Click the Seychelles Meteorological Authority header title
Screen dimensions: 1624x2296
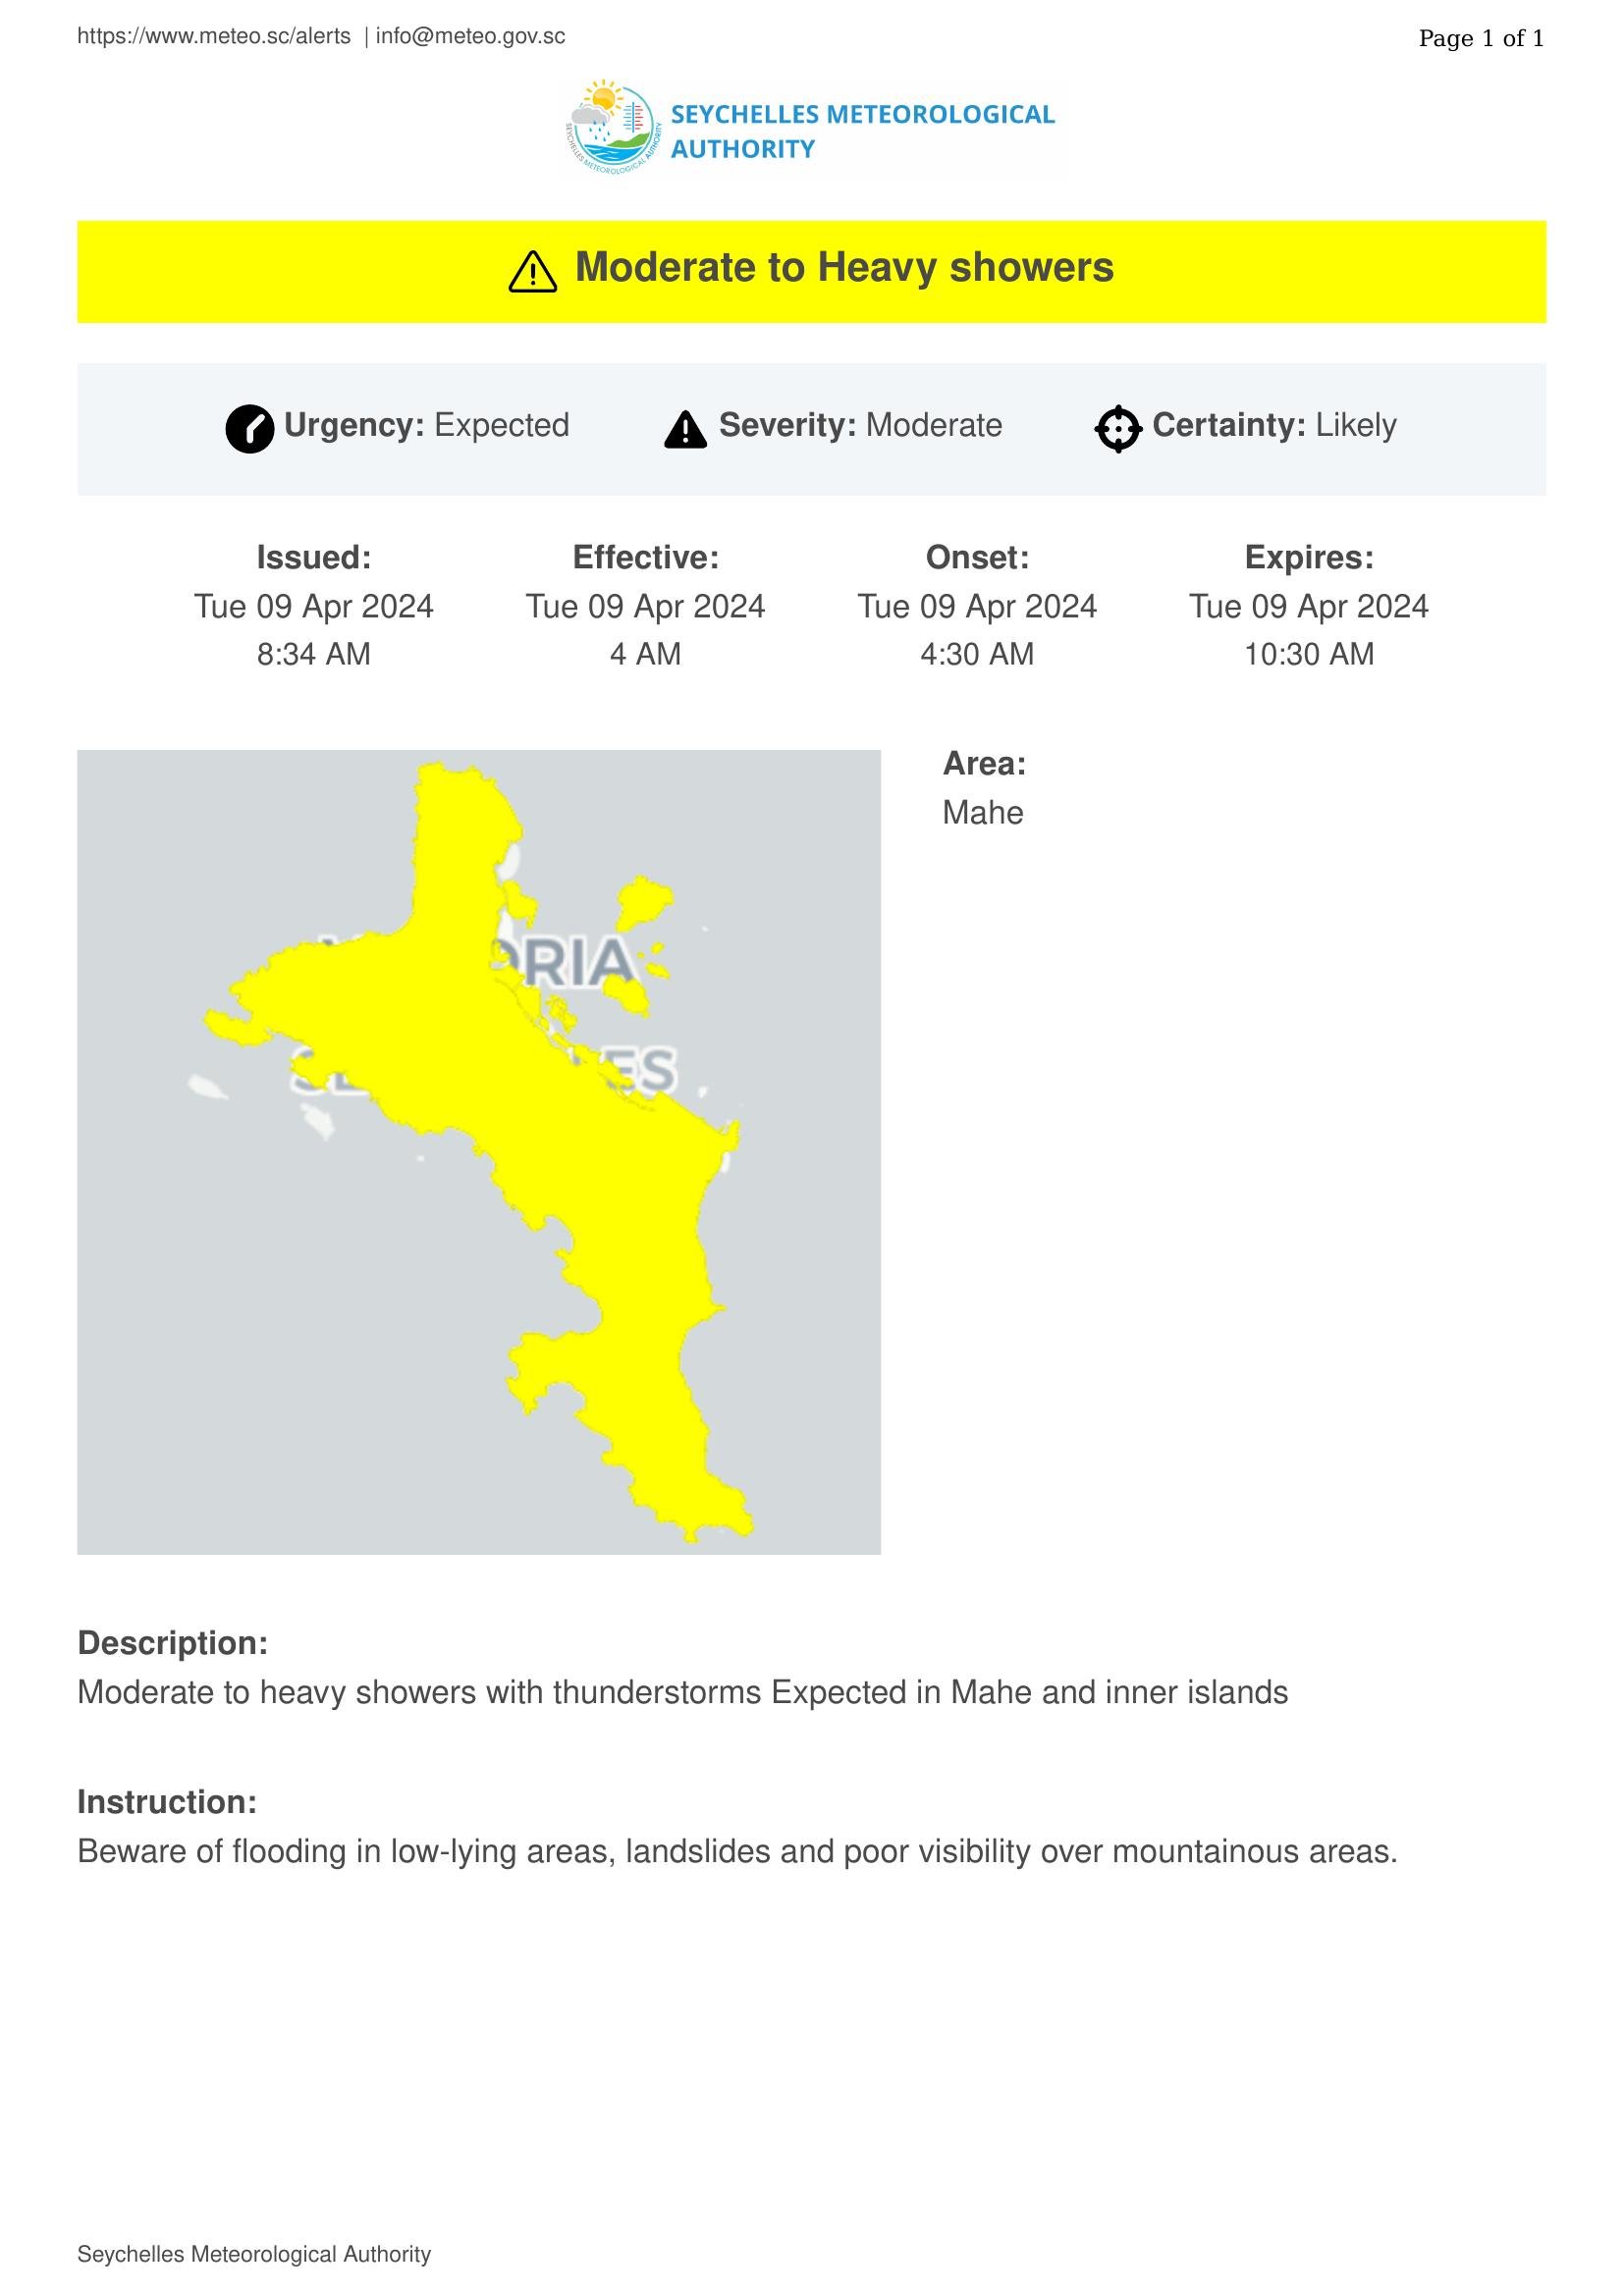[x=862, y=131]
